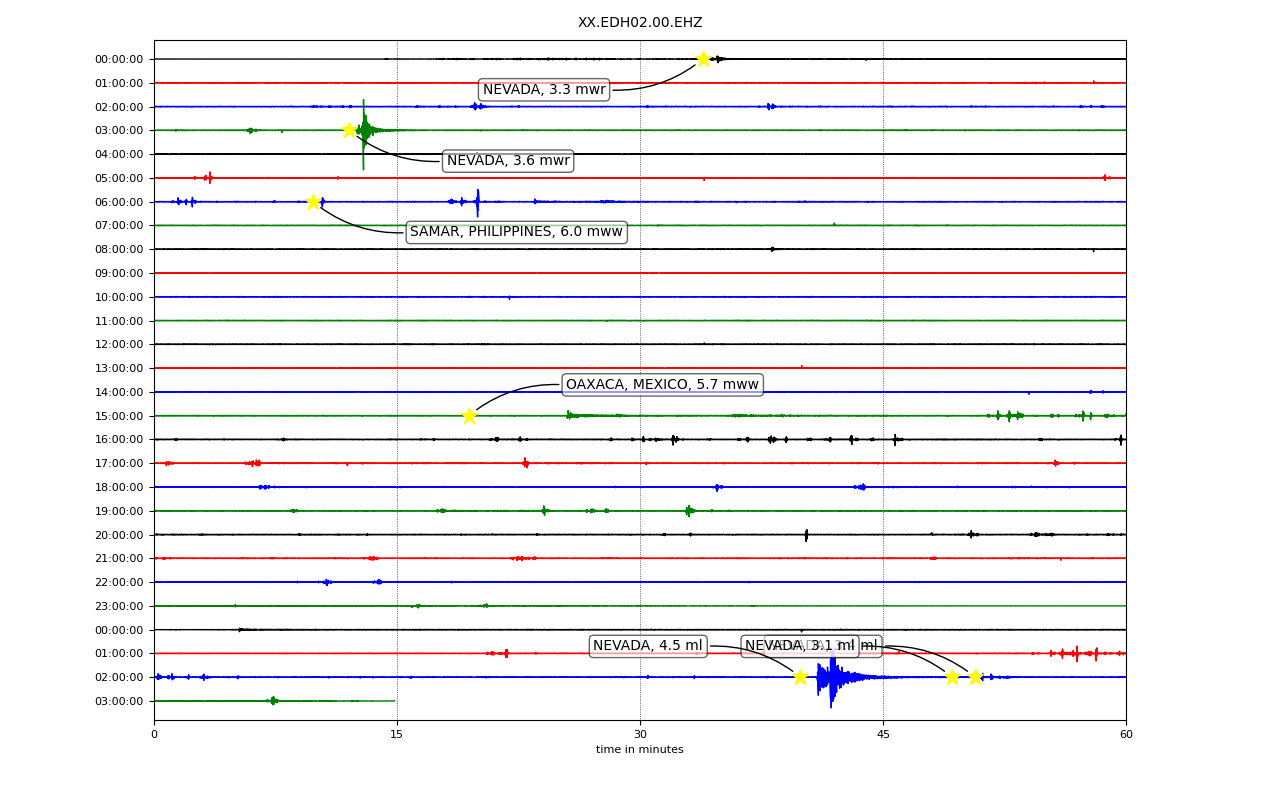Click the overlapping NEVADA, 3.1 ml label

[800, 646]
